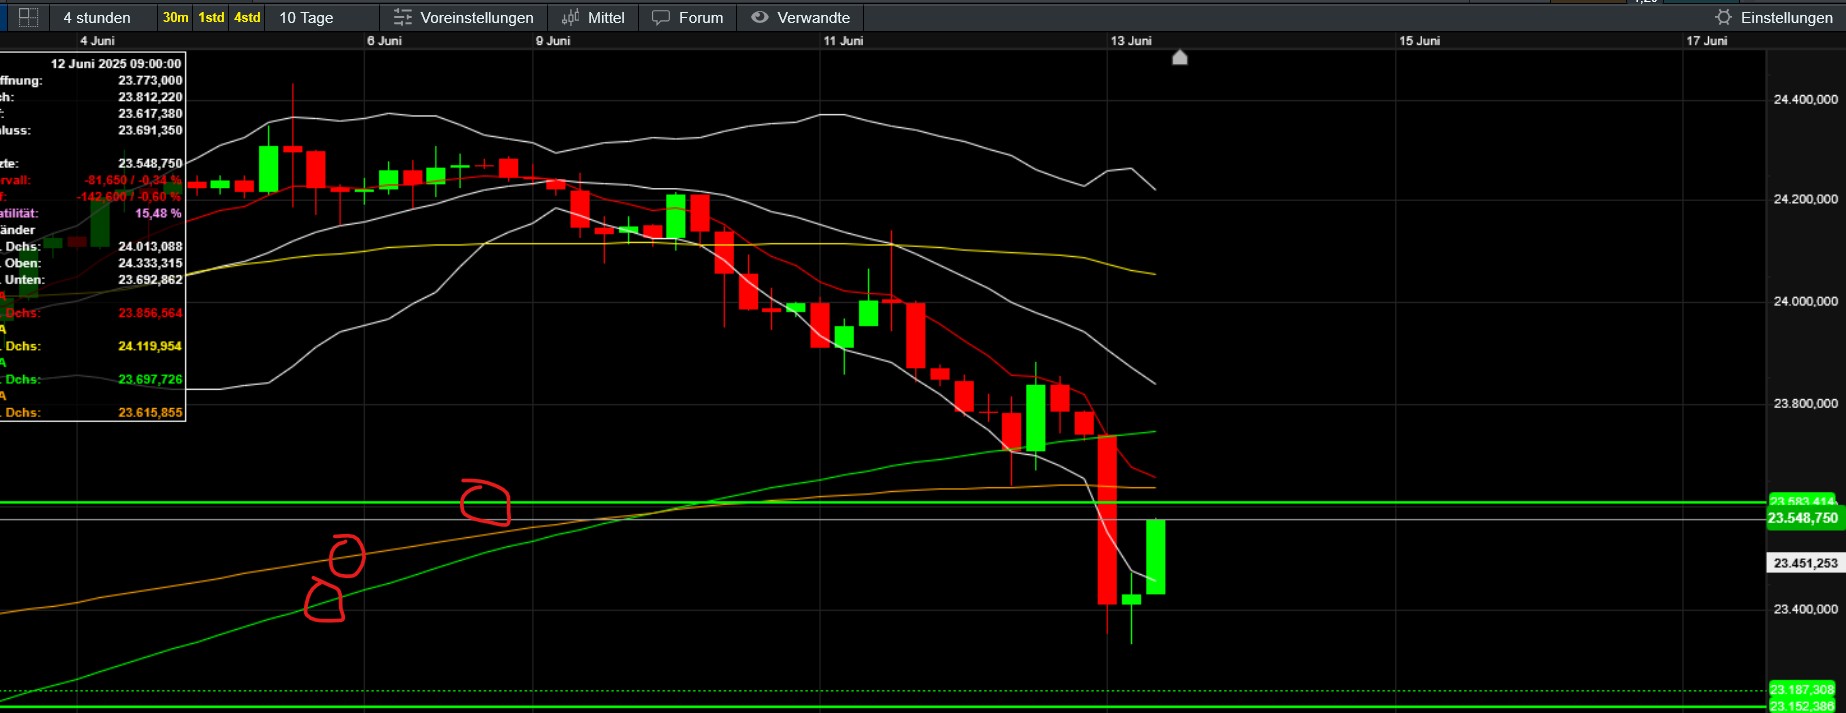Click the orange average value 23.615,855
Image resolution: width=1846 pixels, height=713 pixels.
pos(150,412)
